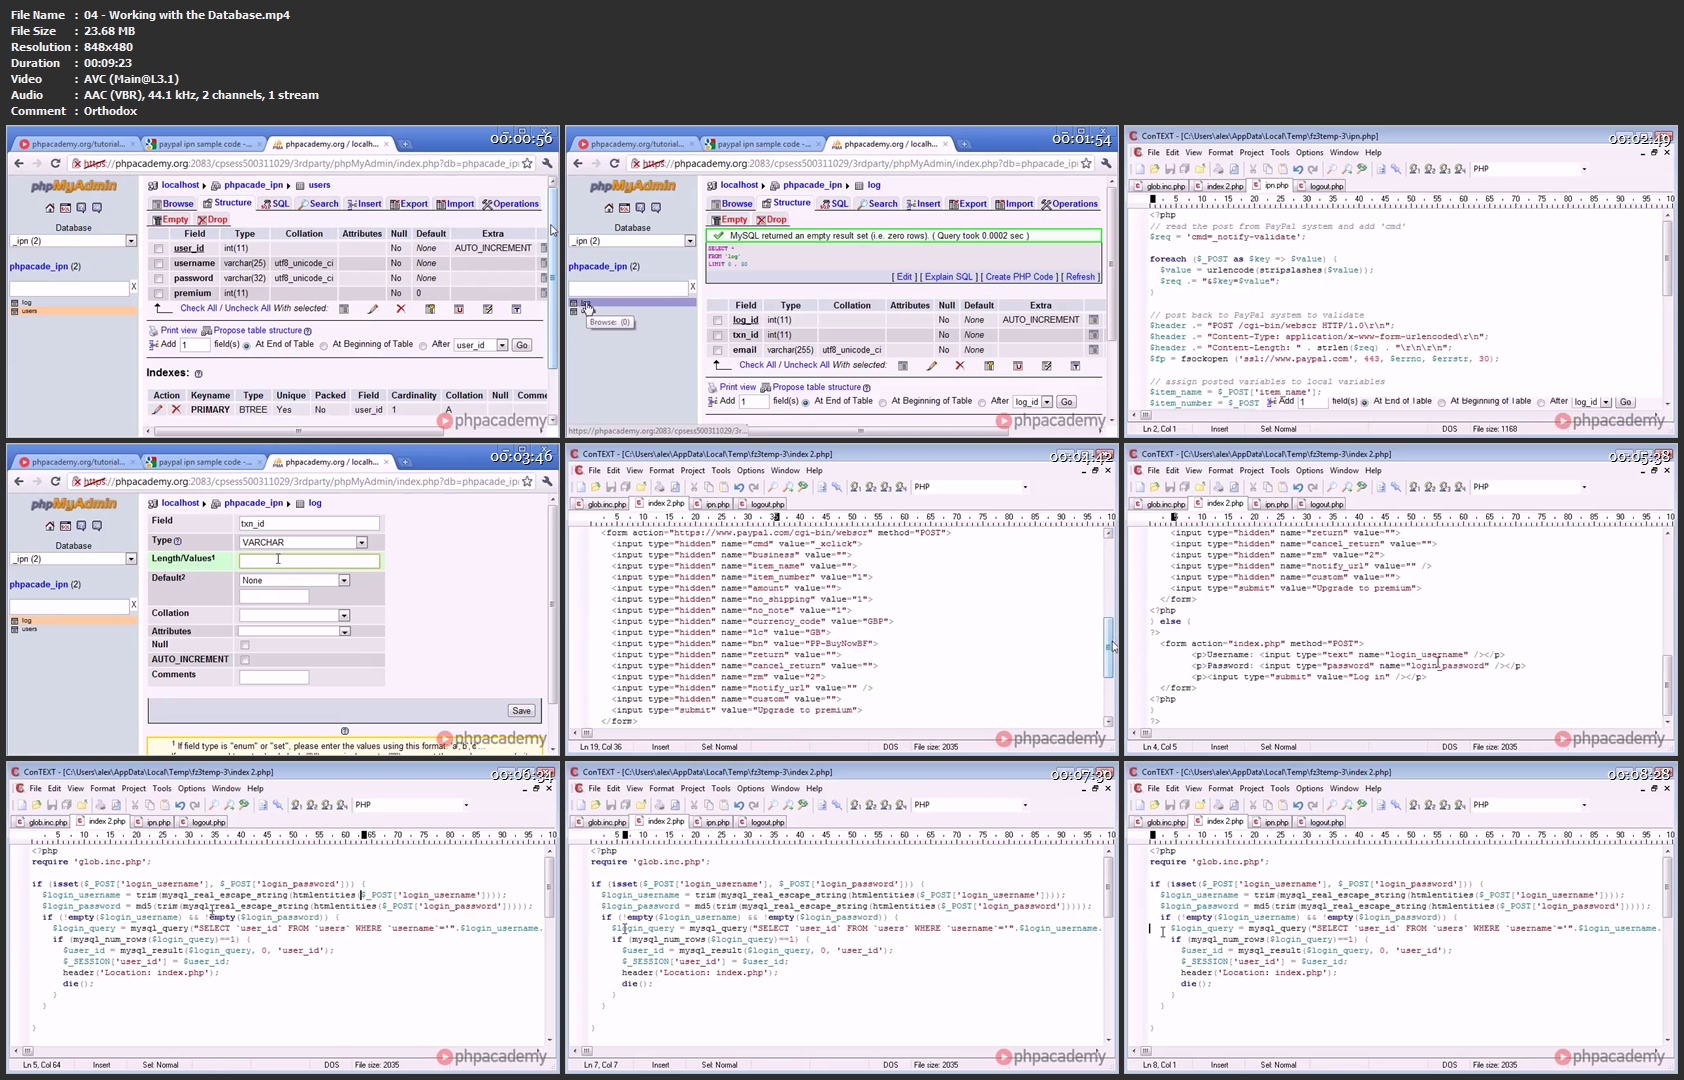1684x1080 pixels.
Task: Click primary key icon beside With selected, 00:00:56 frame
Action: click(x=430, y=309)
